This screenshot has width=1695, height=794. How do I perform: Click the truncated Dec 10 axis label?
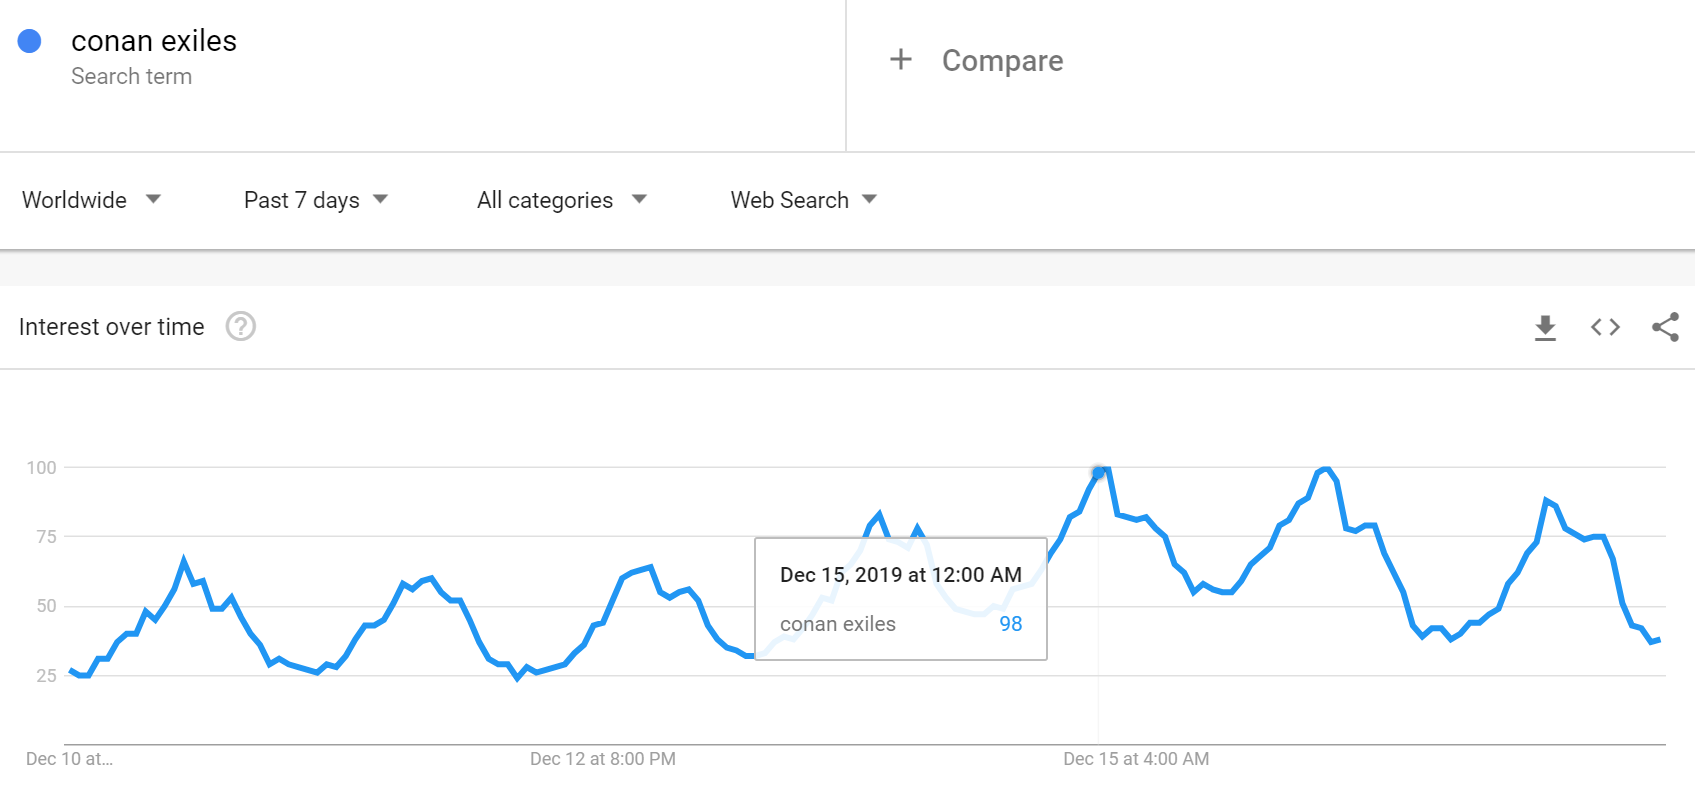click(x=69, y=759)
